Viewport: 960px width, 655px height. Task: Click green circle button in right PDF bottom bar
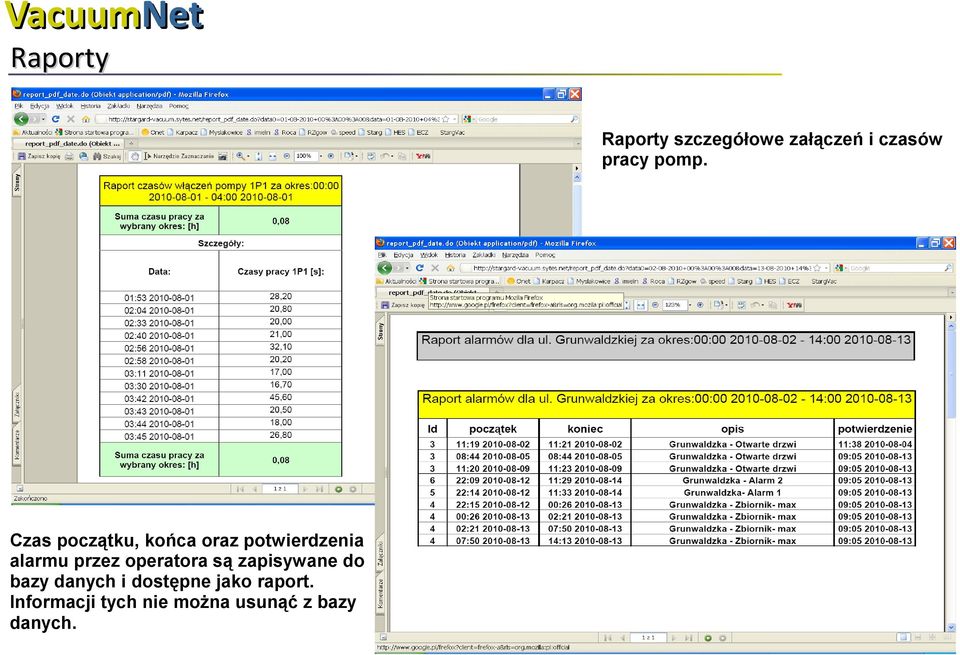708,638
